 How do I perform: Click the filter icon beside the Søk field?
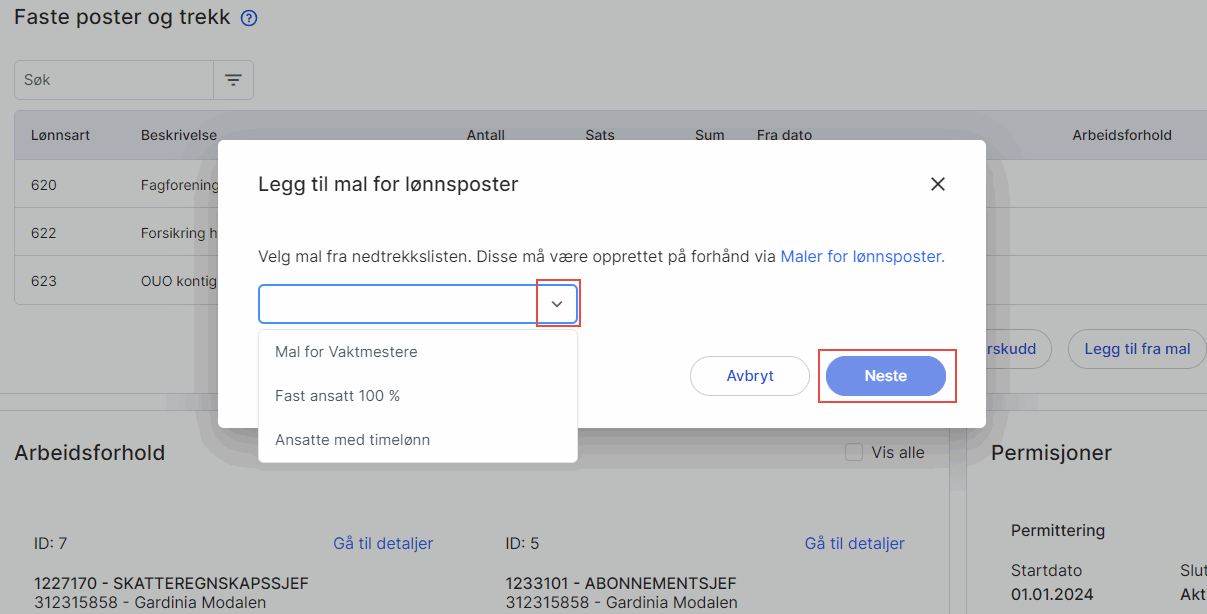(x=233, y=79)
